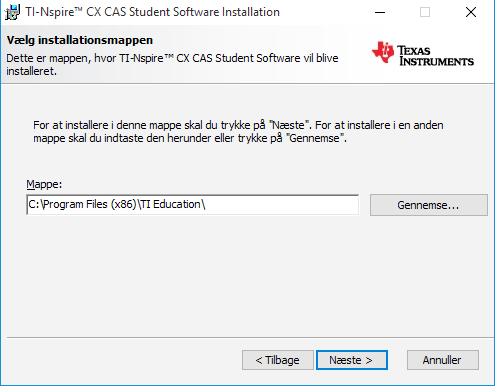Click the greyed-out maximize window button
The image size is (495, 386).
point(425,12)
